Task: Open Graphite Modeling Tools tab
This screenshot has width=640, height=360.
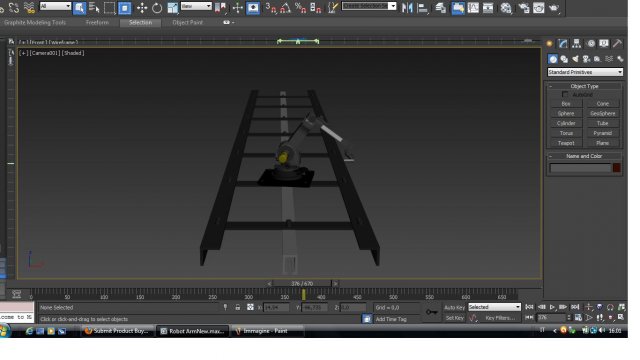Action: 35,22
